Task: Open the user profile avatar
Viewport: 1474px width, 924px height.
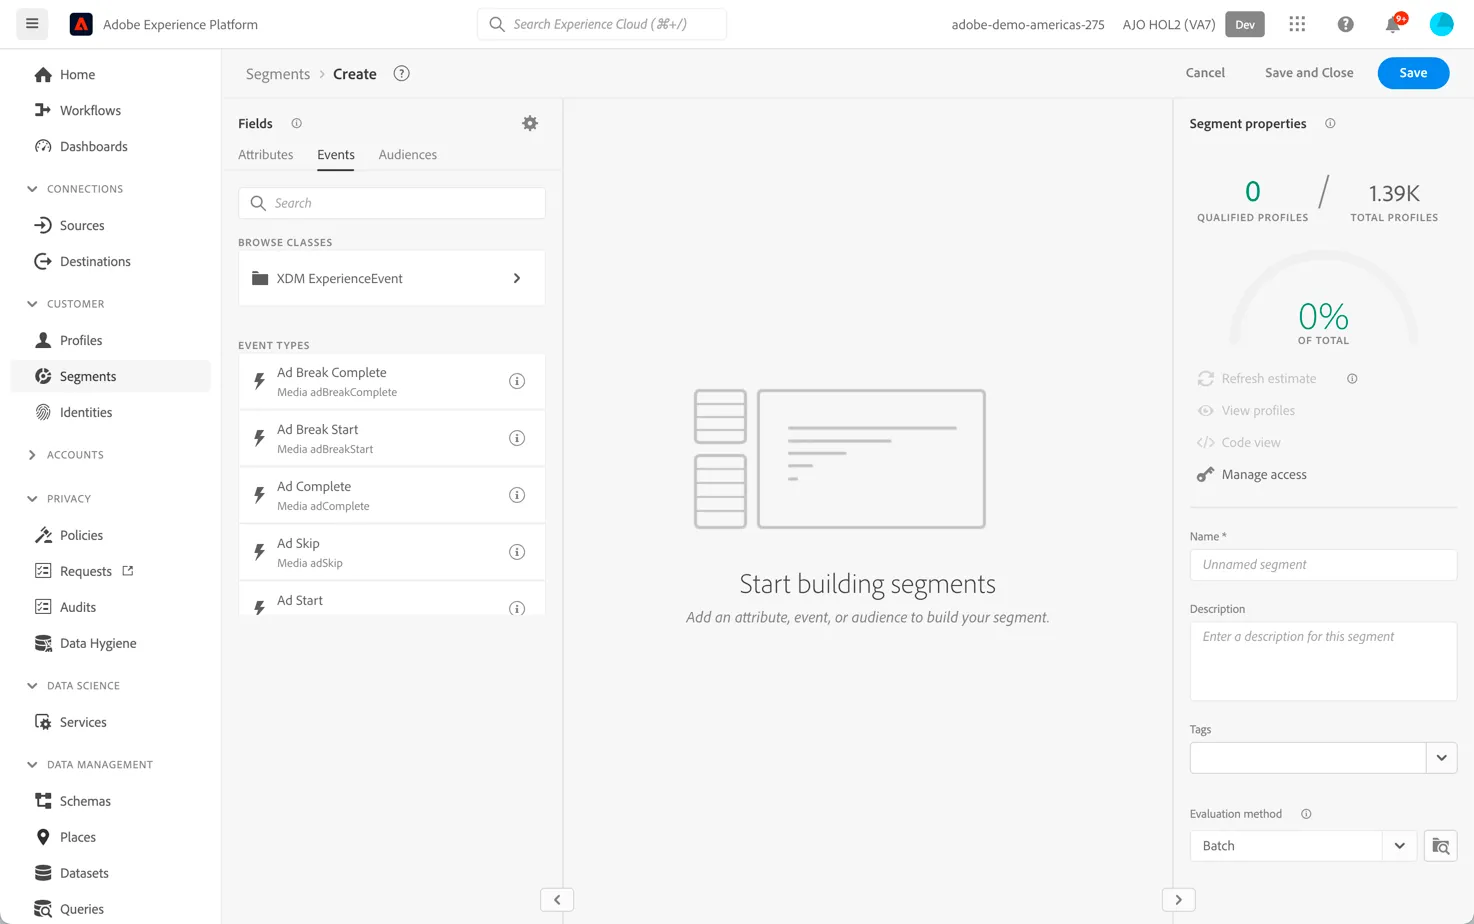Action: click(1441, 24)
